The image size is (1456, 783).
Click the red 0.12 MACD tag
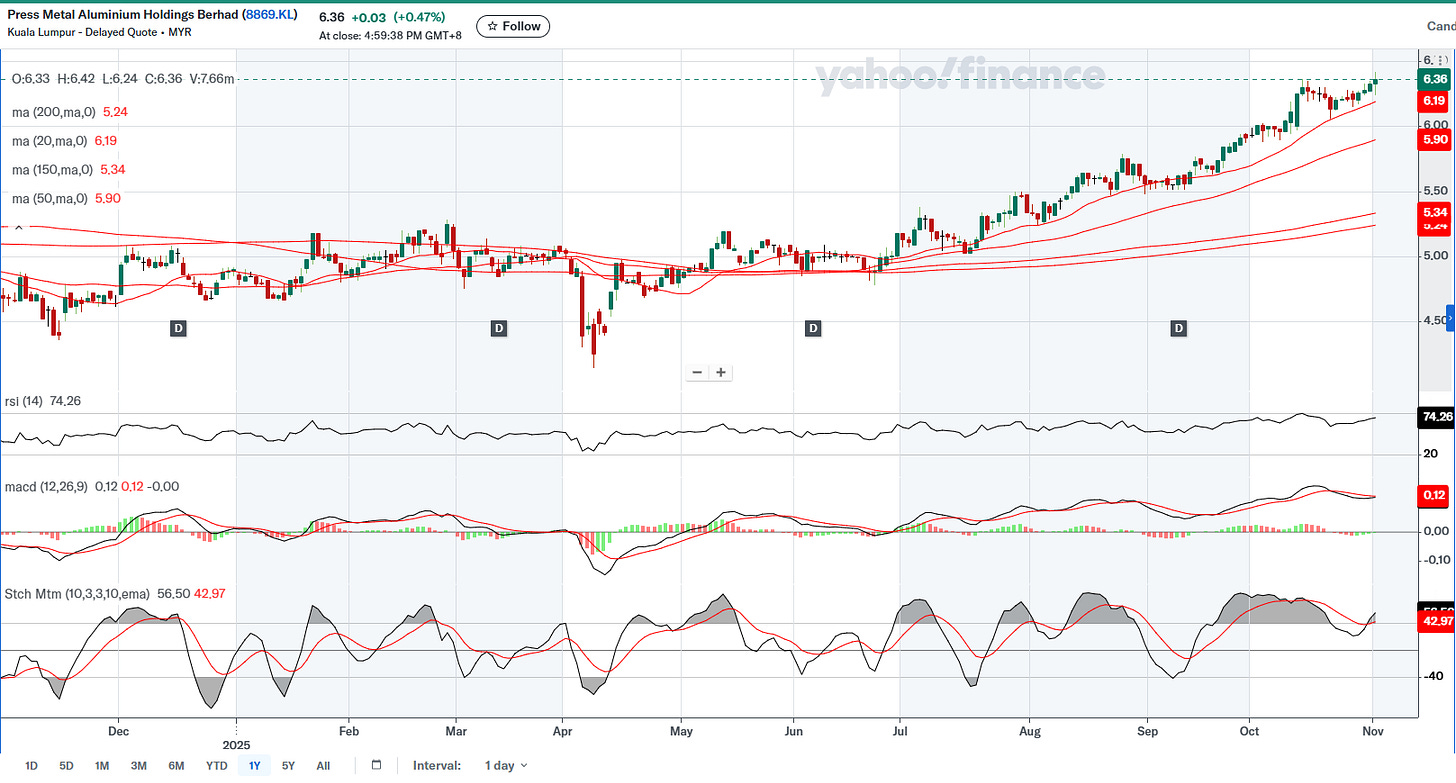1434,495
